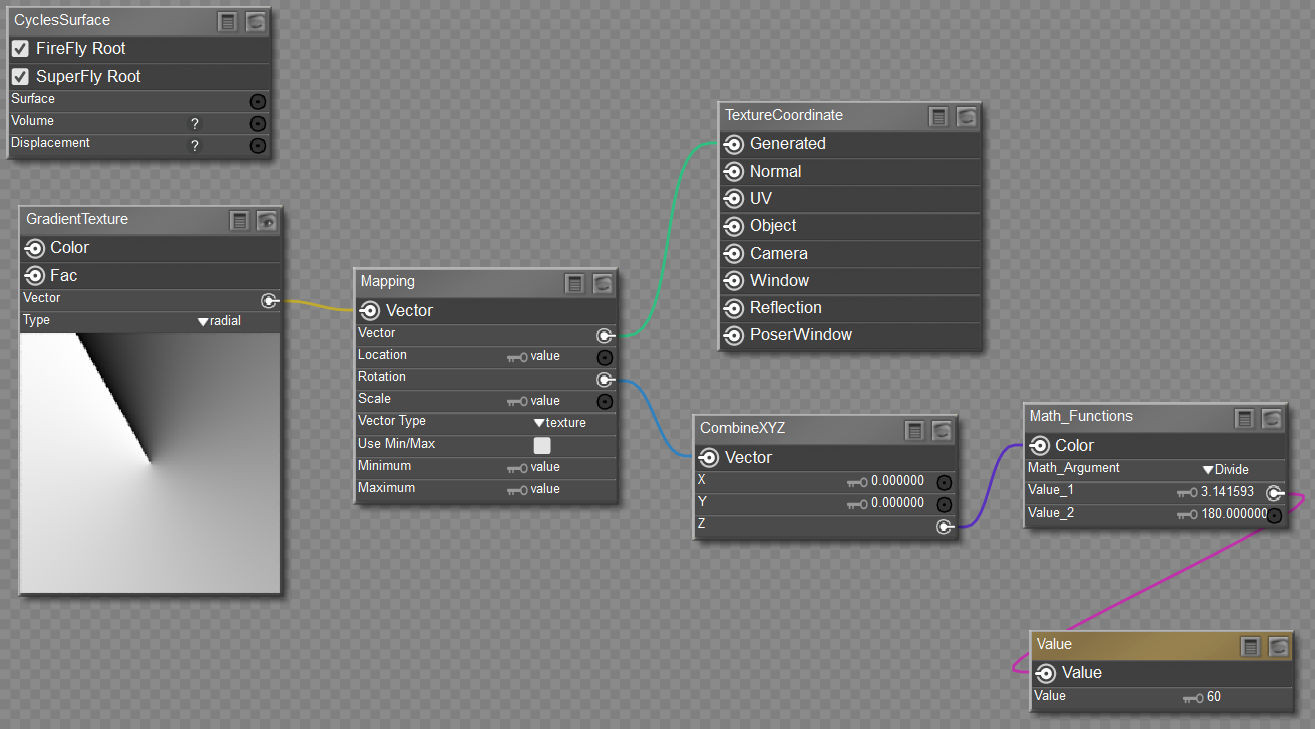Image resolution: width=1315 pixels, height=729 pixels.
Task: Click the Vector input plug on GradientTexture
Action: click(x=269, y=300)
